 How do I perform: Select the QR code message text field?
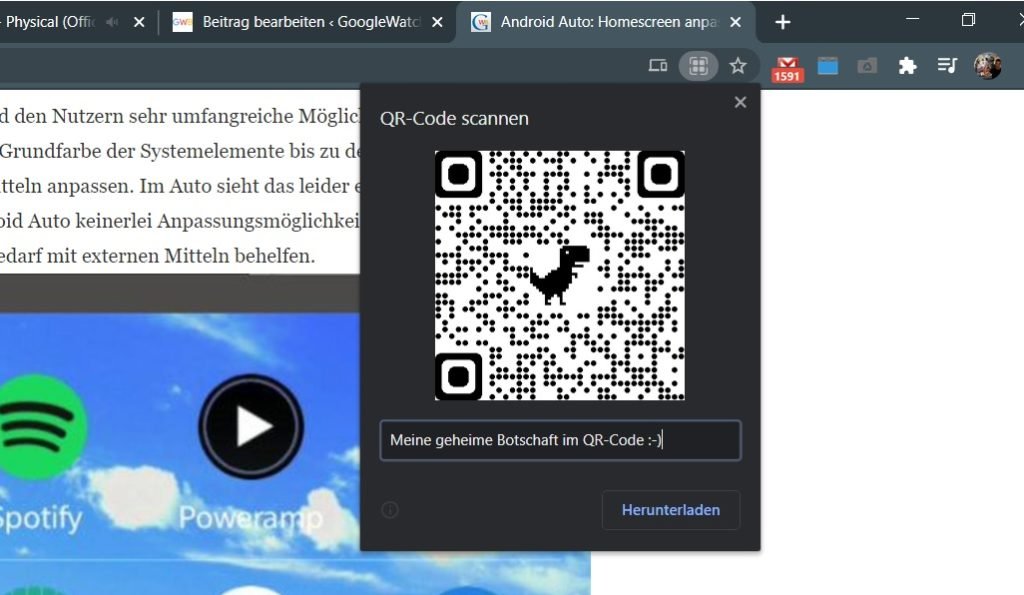click(560, 440)
